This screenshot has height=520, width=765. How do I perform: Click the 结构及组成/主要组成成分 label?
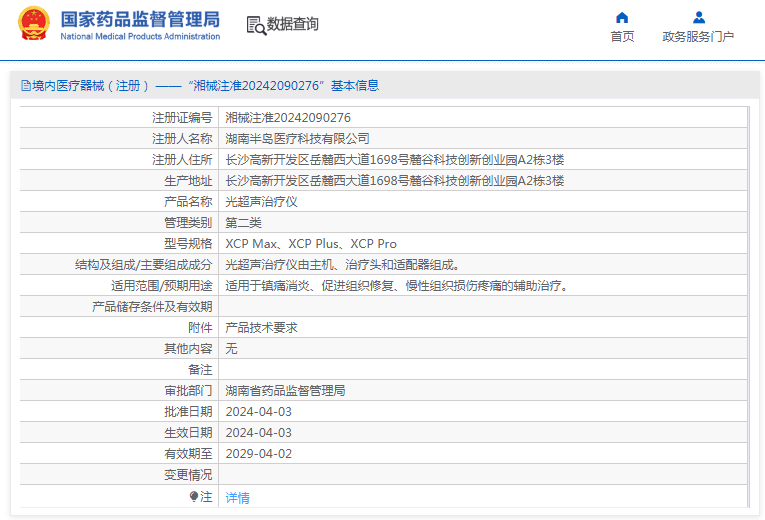coord(143,264)
